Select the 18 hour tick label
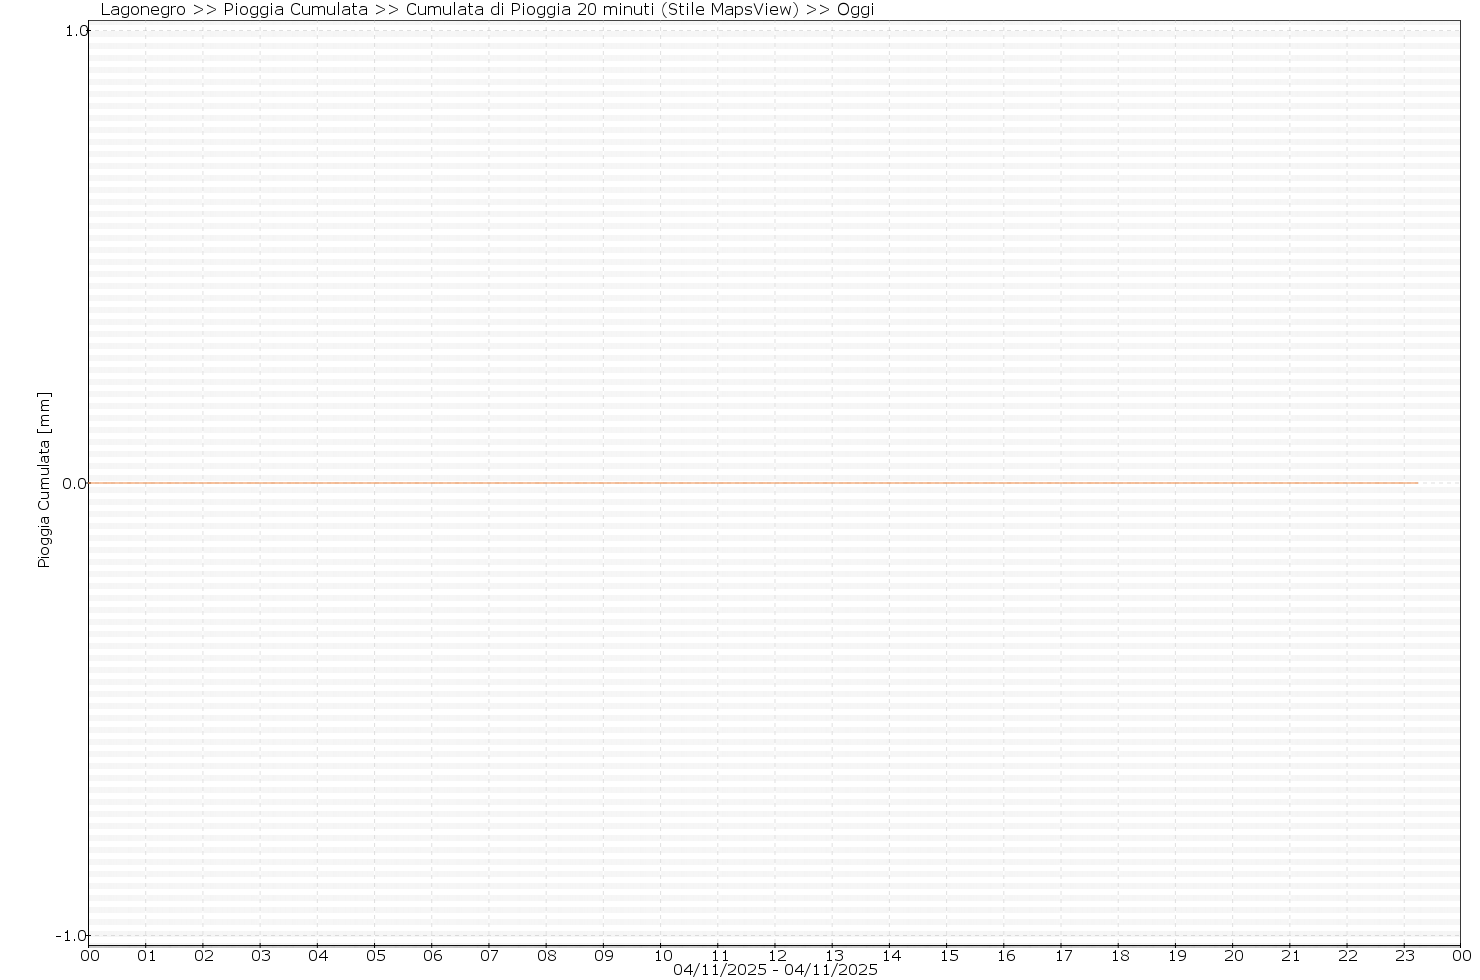 click(x=1120, y=956)
